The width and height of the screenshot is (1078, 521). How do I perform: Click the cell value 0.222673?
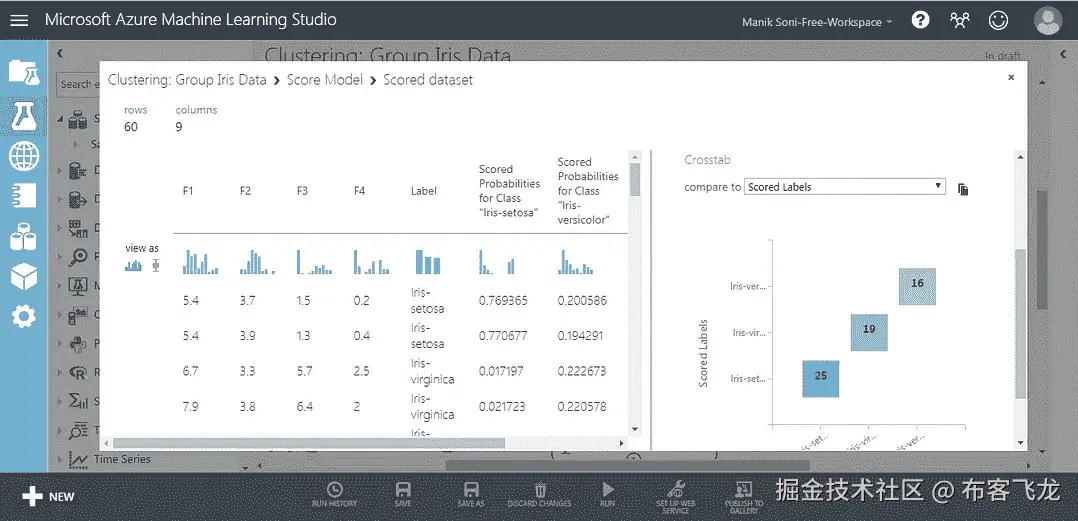point(582,371)
